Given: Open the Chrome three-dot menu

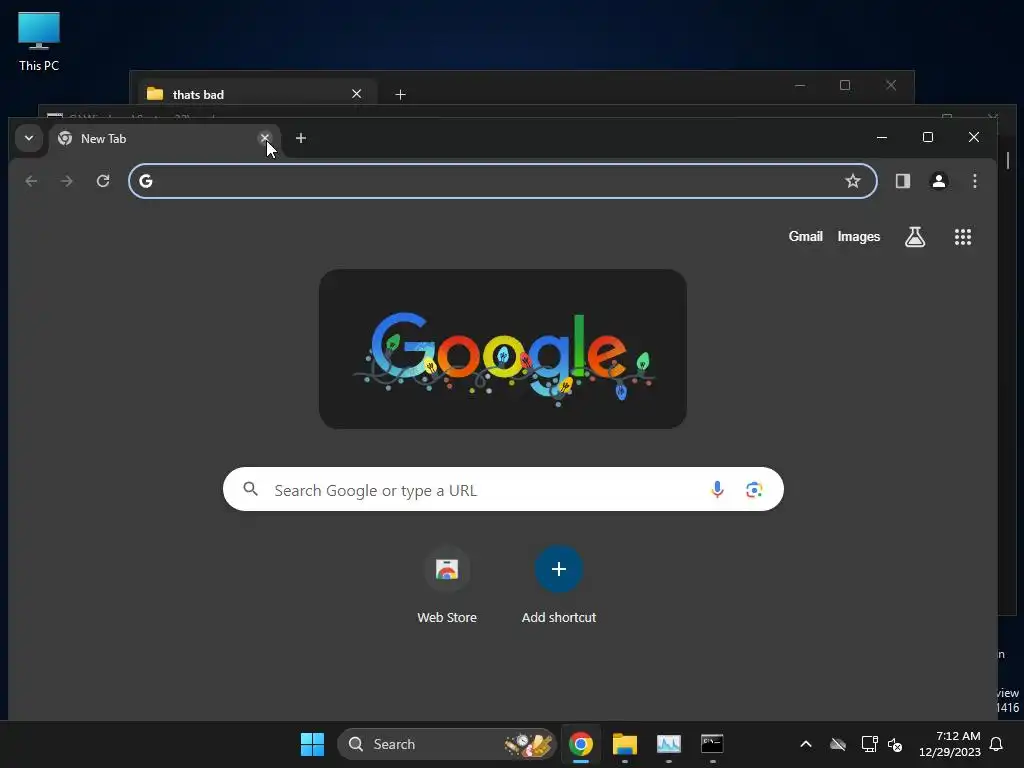Looking at the screenshot, I should point(974,181).
